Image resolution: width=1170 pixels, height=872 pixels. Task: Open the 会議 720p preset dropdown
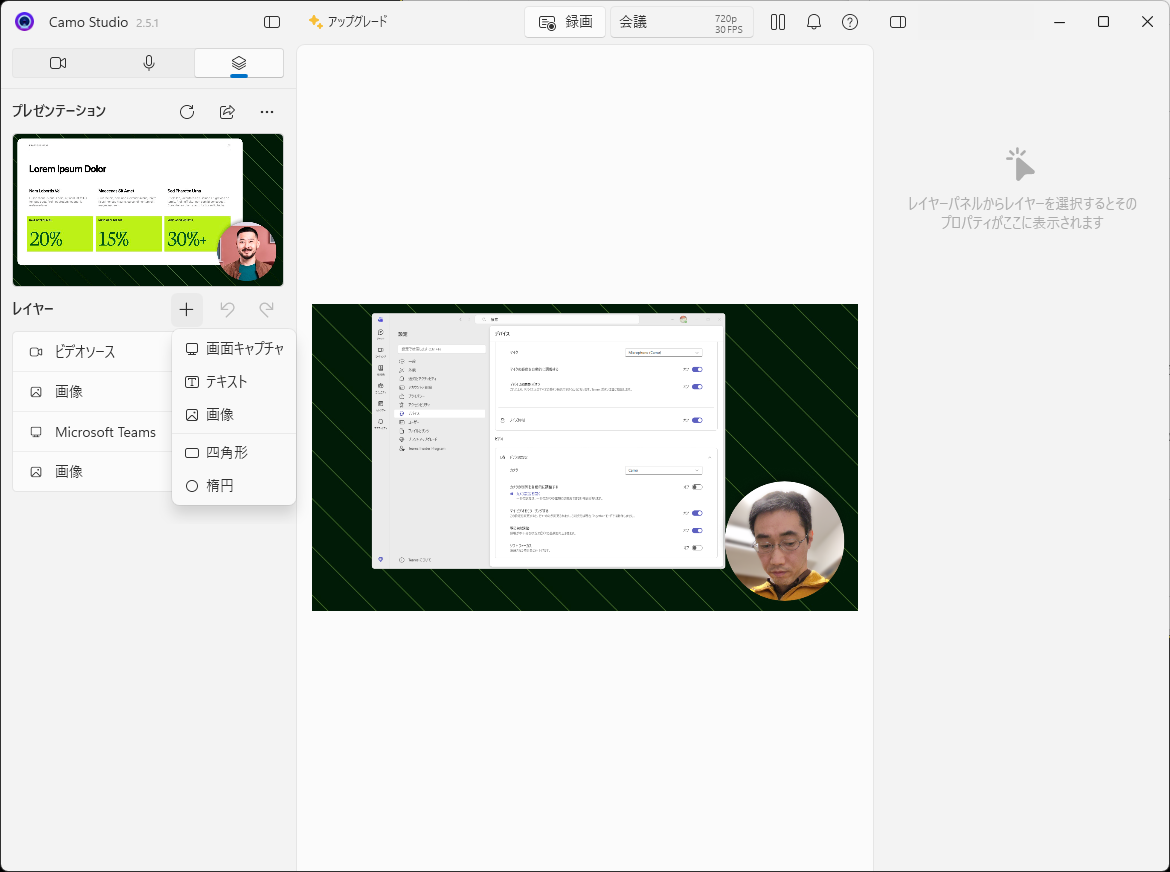pyautogui.click(x=681, y=22)
